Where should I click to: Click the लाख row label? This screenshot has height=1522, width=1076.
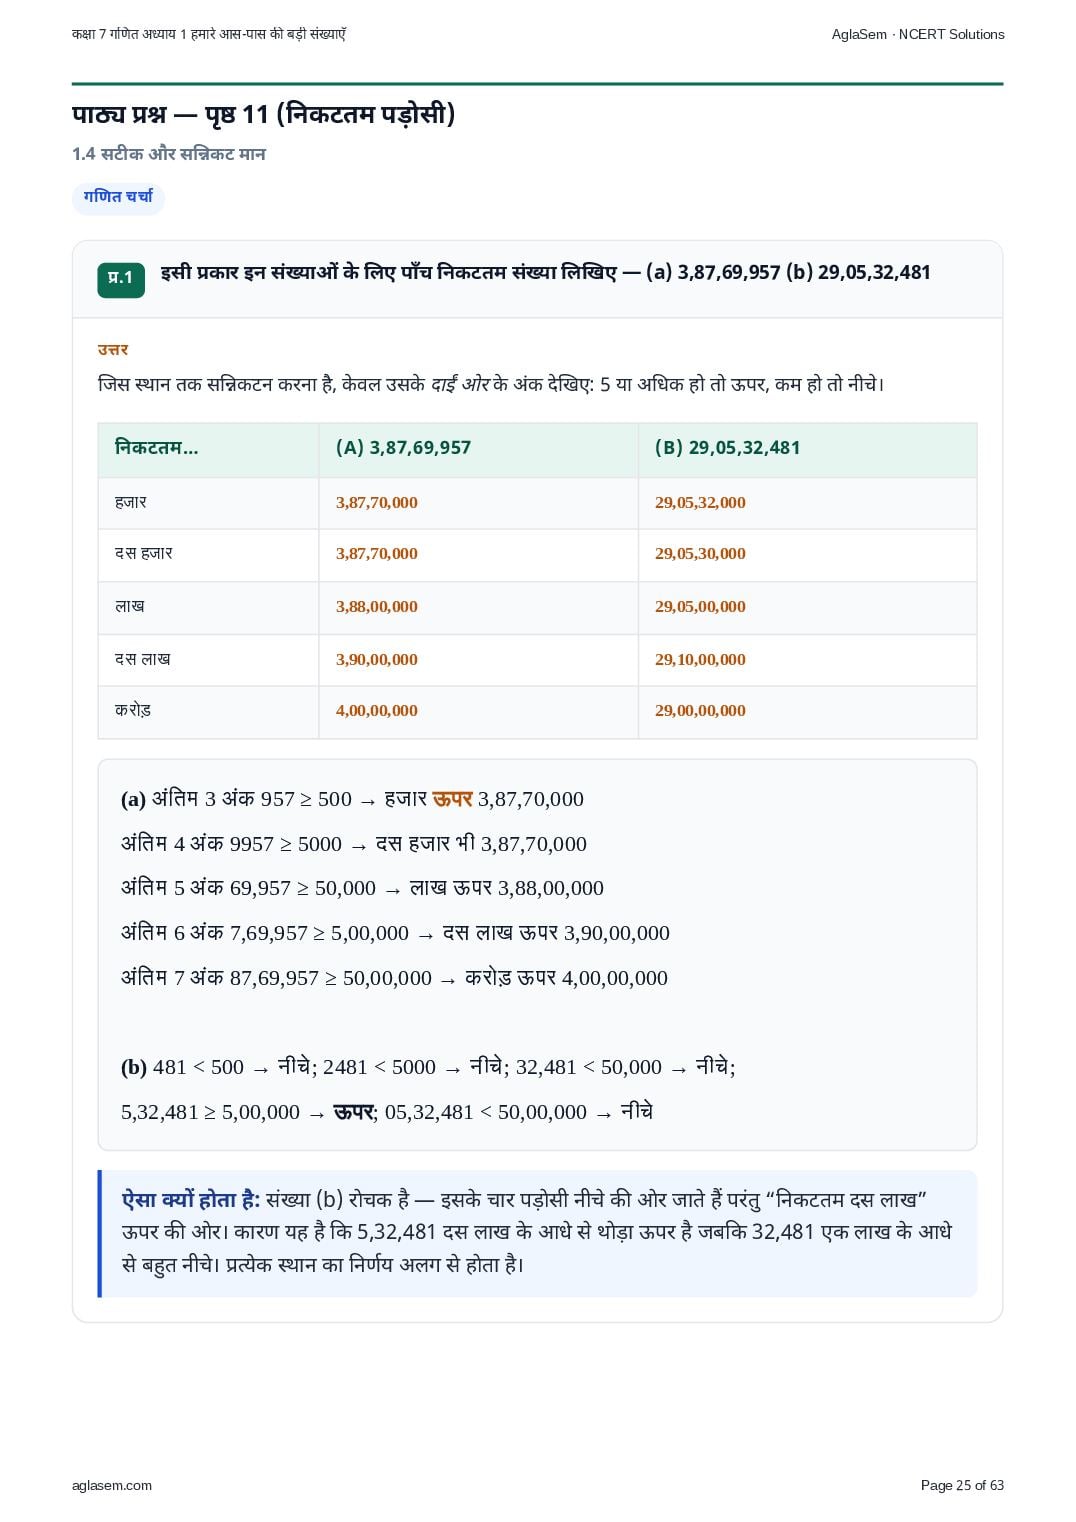click(x=130, y=606)
